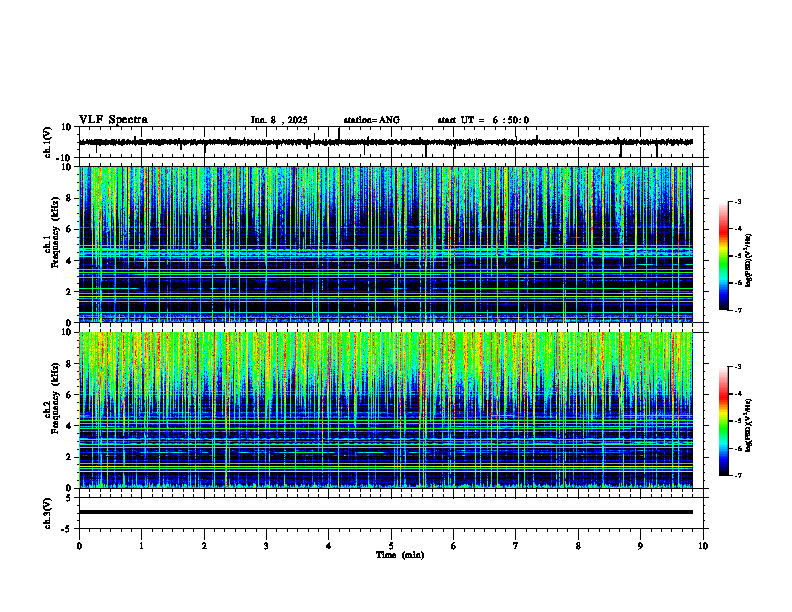The image size is (792, 612).
Task: Click inside the ch.2 spectrogram panel
Action: [x=385, y=410]
